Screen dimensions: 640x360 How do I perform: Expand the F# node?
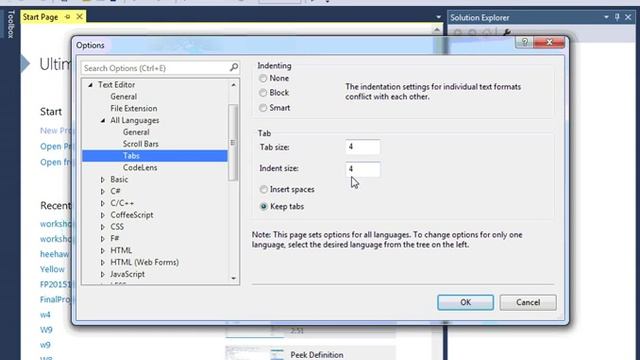click(102, 239)
